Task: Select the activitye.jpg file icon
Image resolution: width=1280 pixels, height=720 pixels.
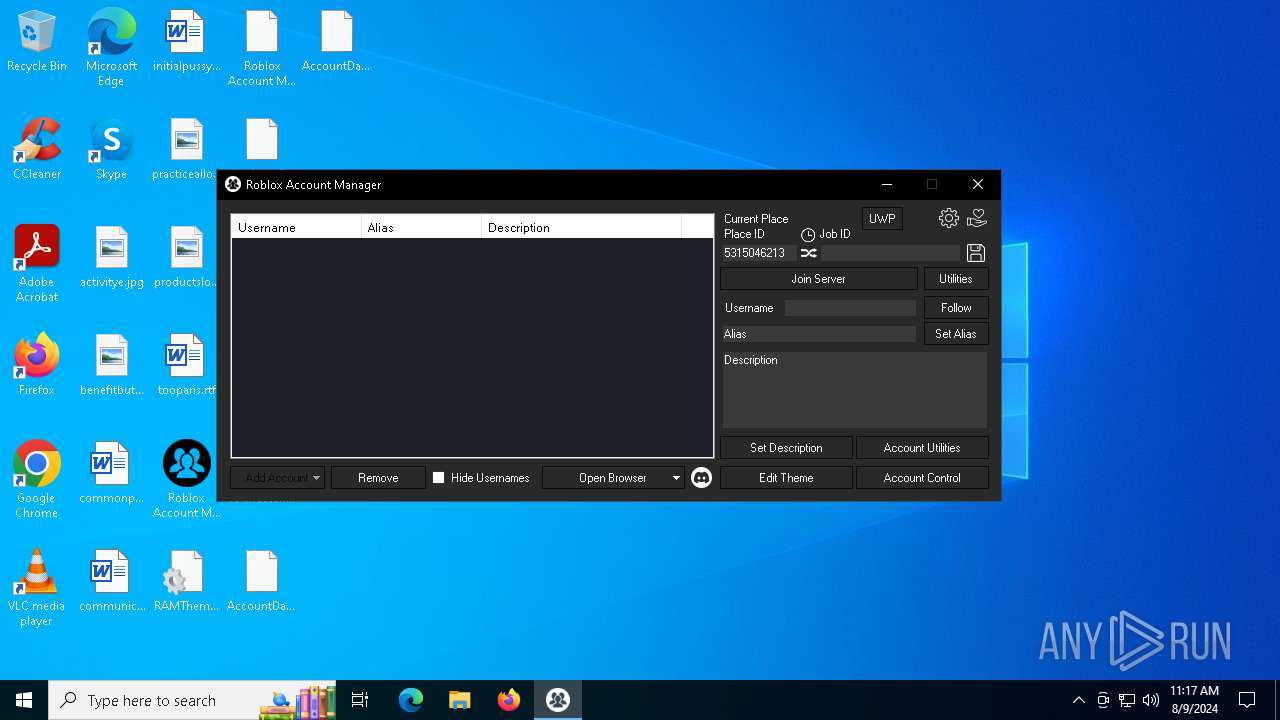Action: 111,258
